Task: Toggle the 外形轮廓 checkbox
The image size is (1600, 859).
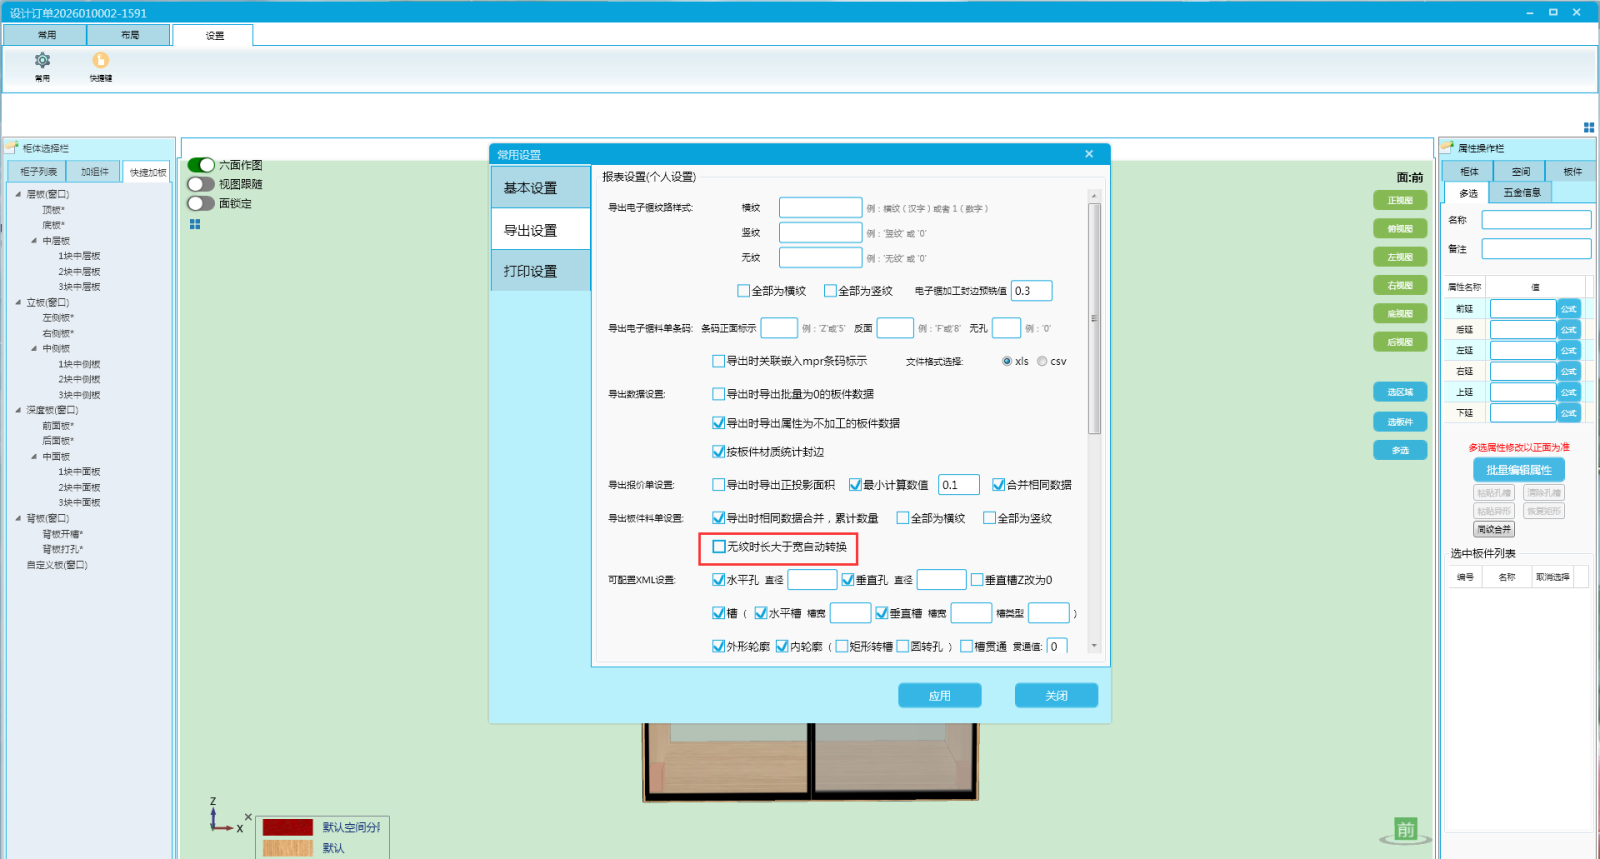Action: point(718,647)
